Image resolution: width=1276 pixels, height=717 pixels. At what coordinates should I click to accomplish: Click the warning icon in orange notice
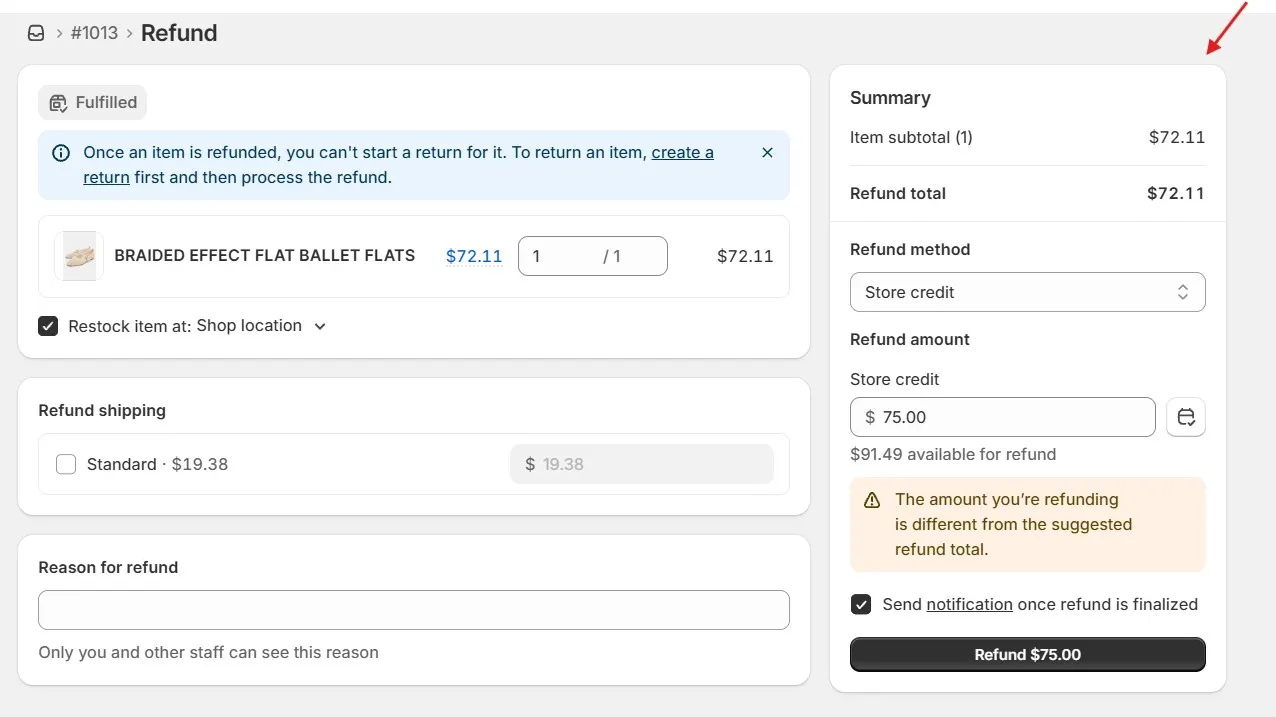coord(872,500)
